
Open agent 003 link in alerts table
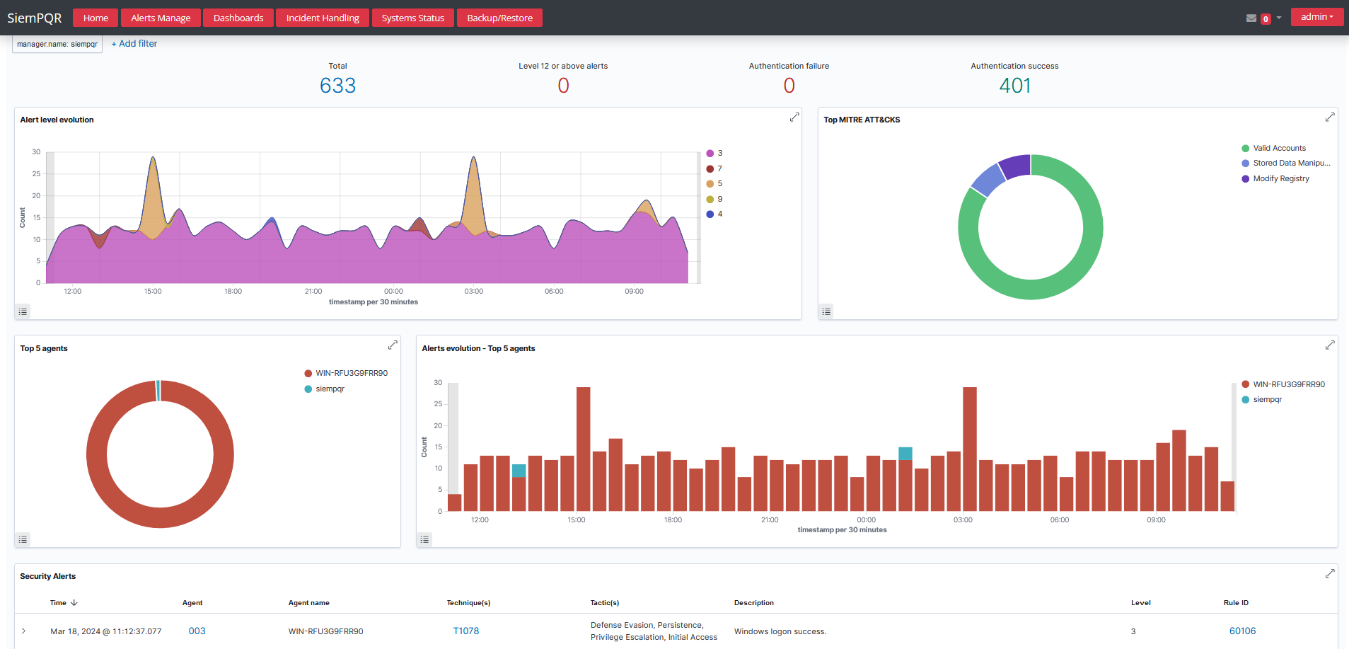click(x=197, y=631)
